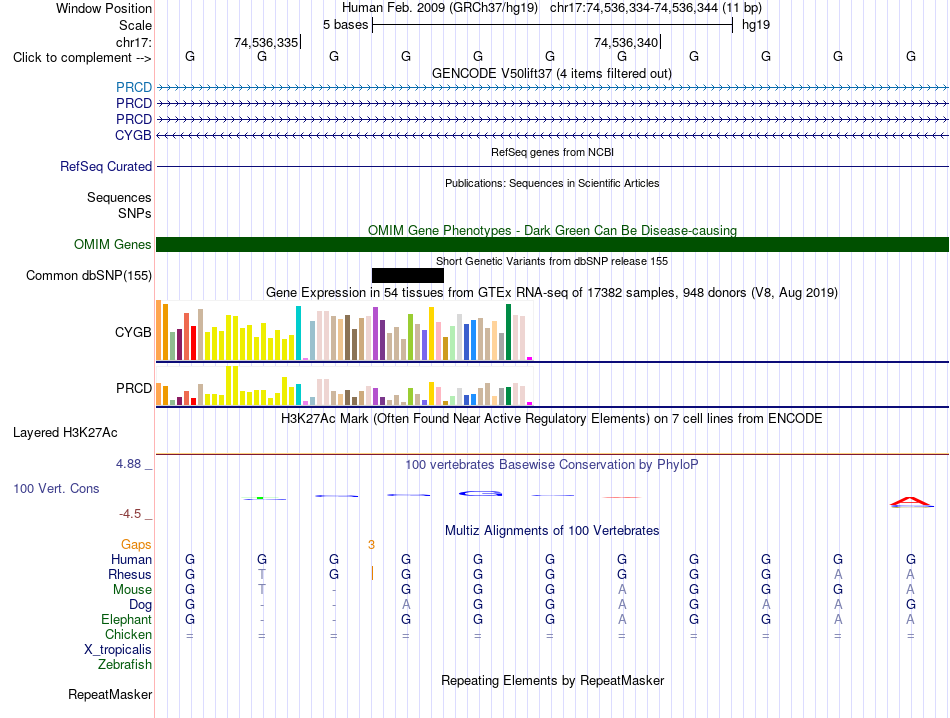
Task: Click the Layered H3K27Ac track label
Action: (x=65, y=433)
